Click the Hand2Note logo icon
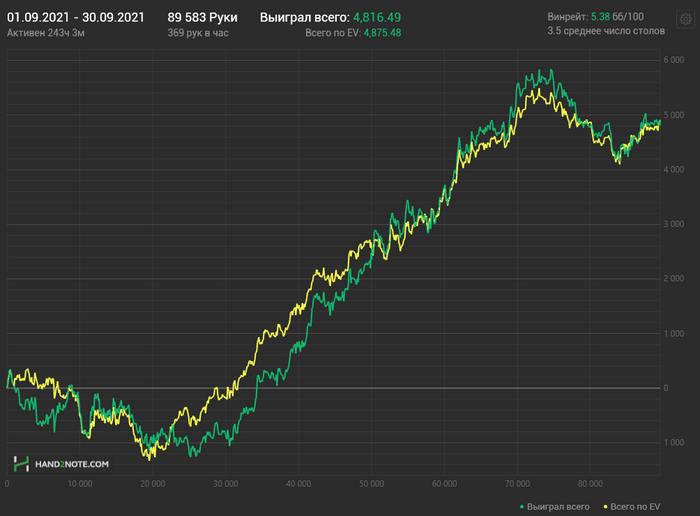700x516 pixels. click(x=21, y=464)
